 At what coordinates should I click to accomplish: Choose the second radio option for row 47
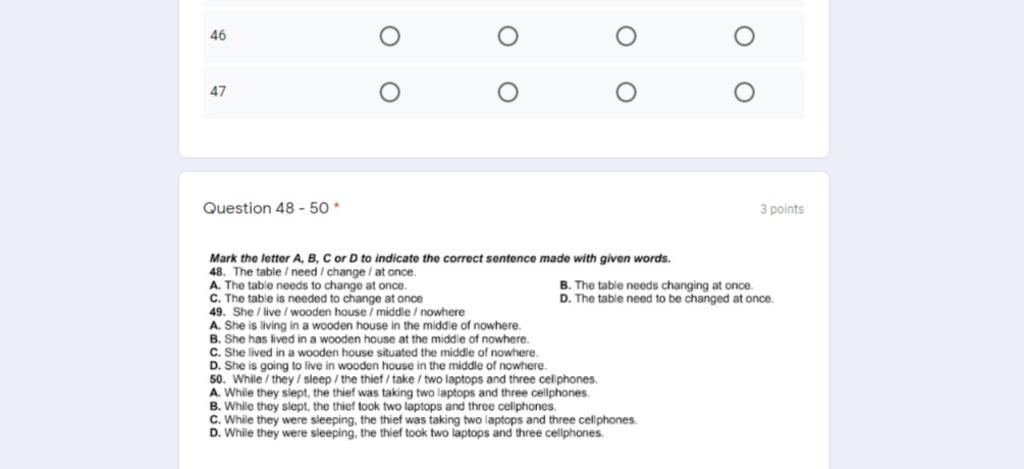508,93
